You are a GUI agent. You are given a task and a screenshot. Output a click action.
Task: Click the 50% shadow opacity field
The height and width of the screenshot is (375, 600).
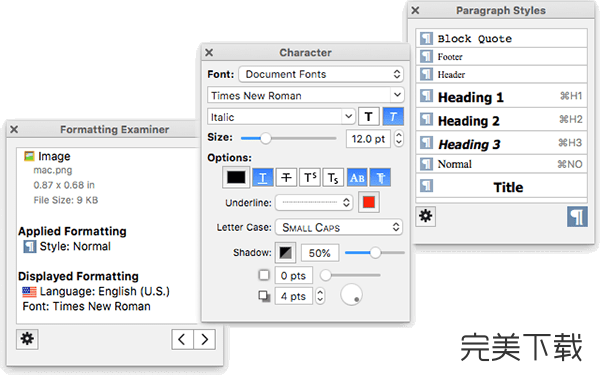click(x=320, y=253)
